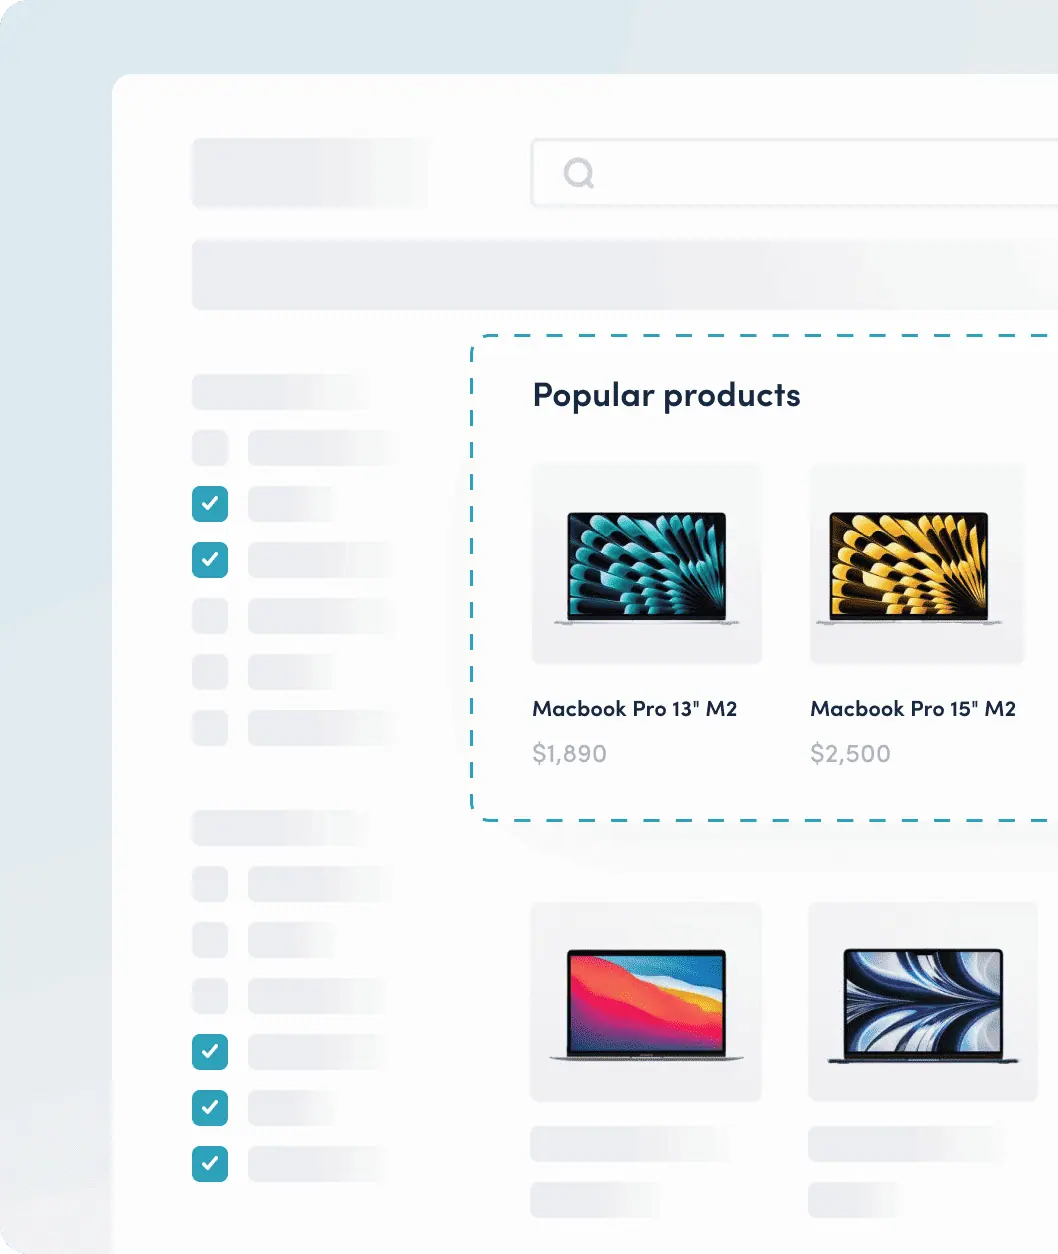Uncheck the second checked box in upper filter group

210,560
